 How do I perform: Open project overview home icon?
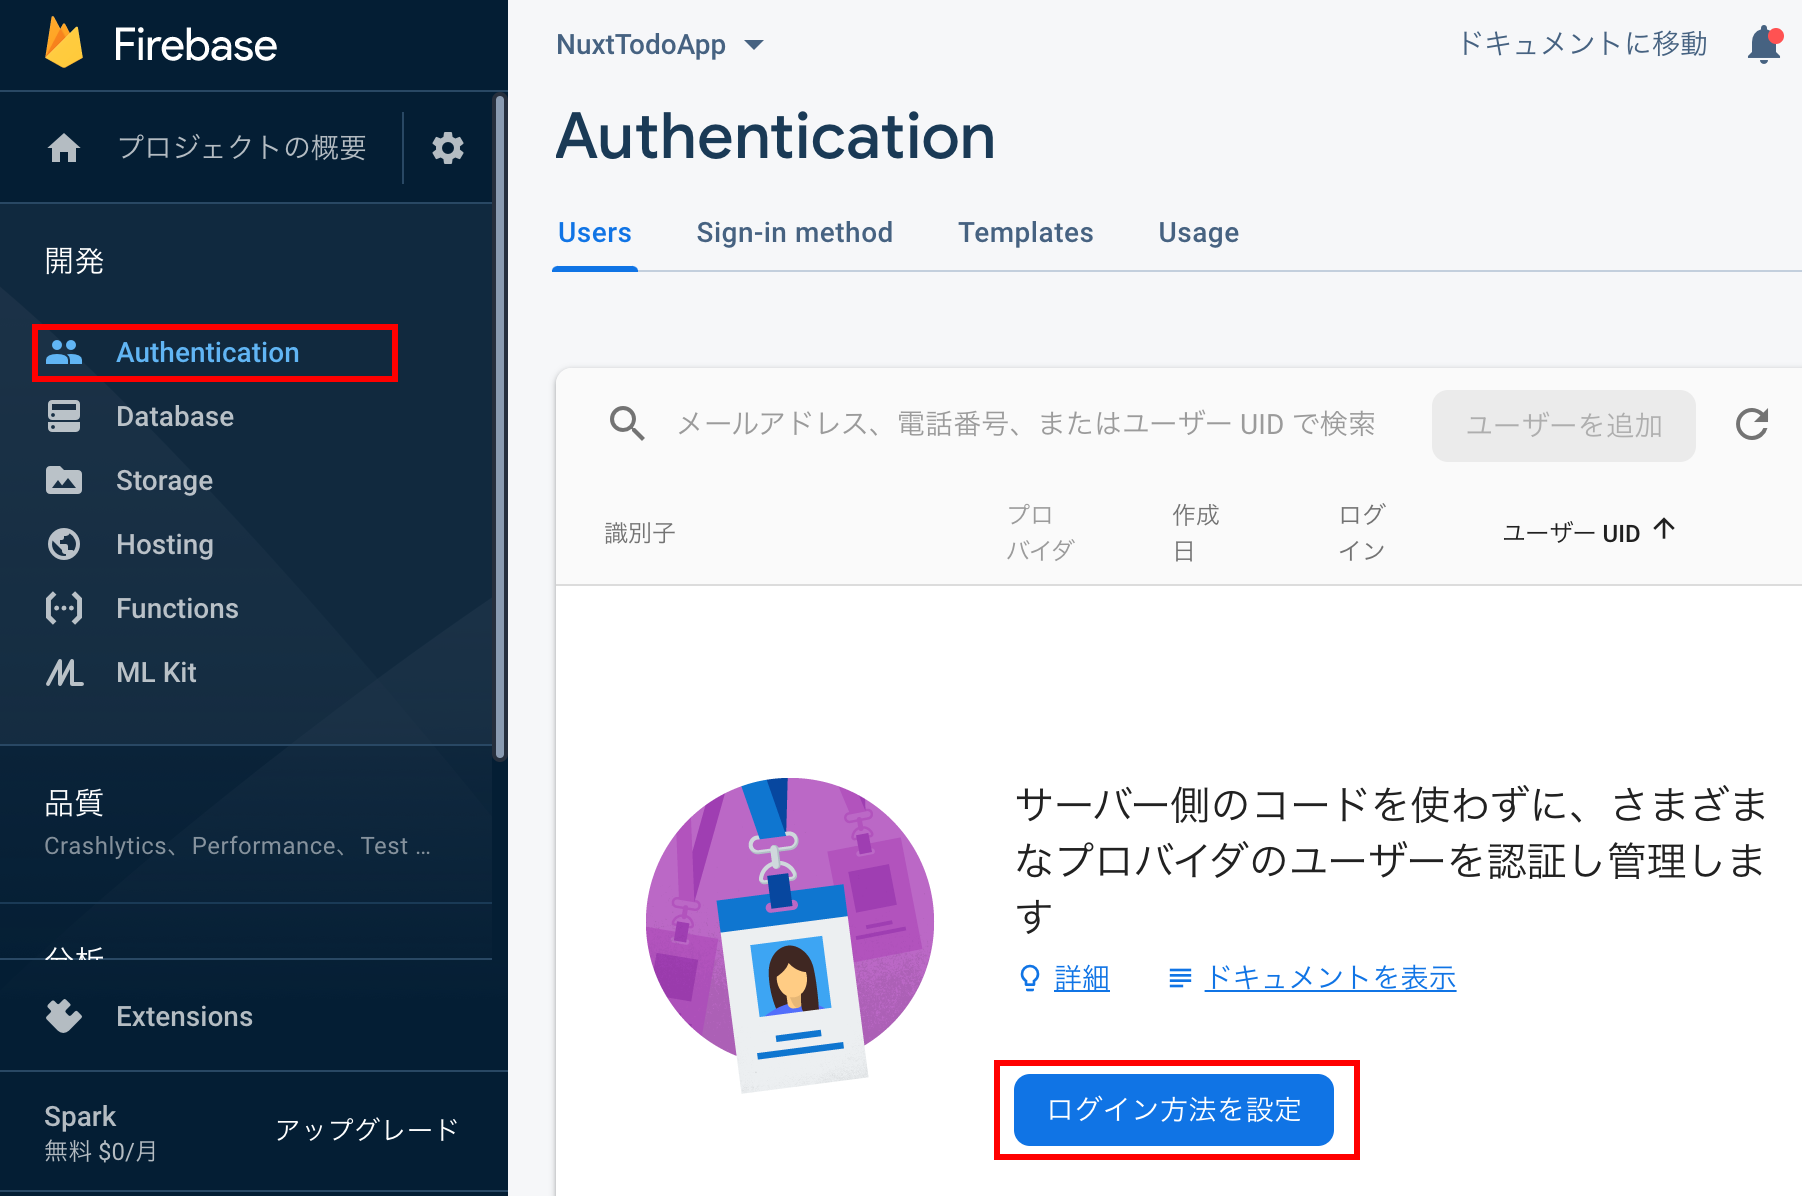pyautogui.click(x=64, y=148)
